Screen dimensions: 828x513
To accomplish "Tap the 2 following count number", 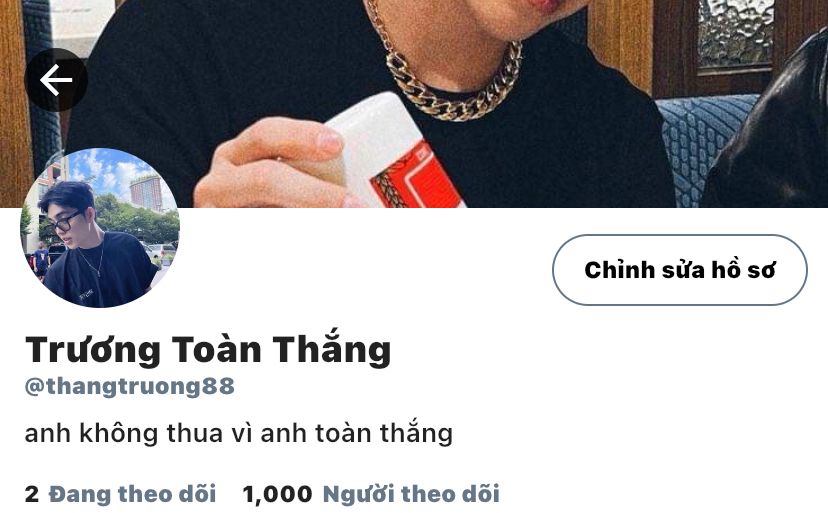I will pos(32,494).
